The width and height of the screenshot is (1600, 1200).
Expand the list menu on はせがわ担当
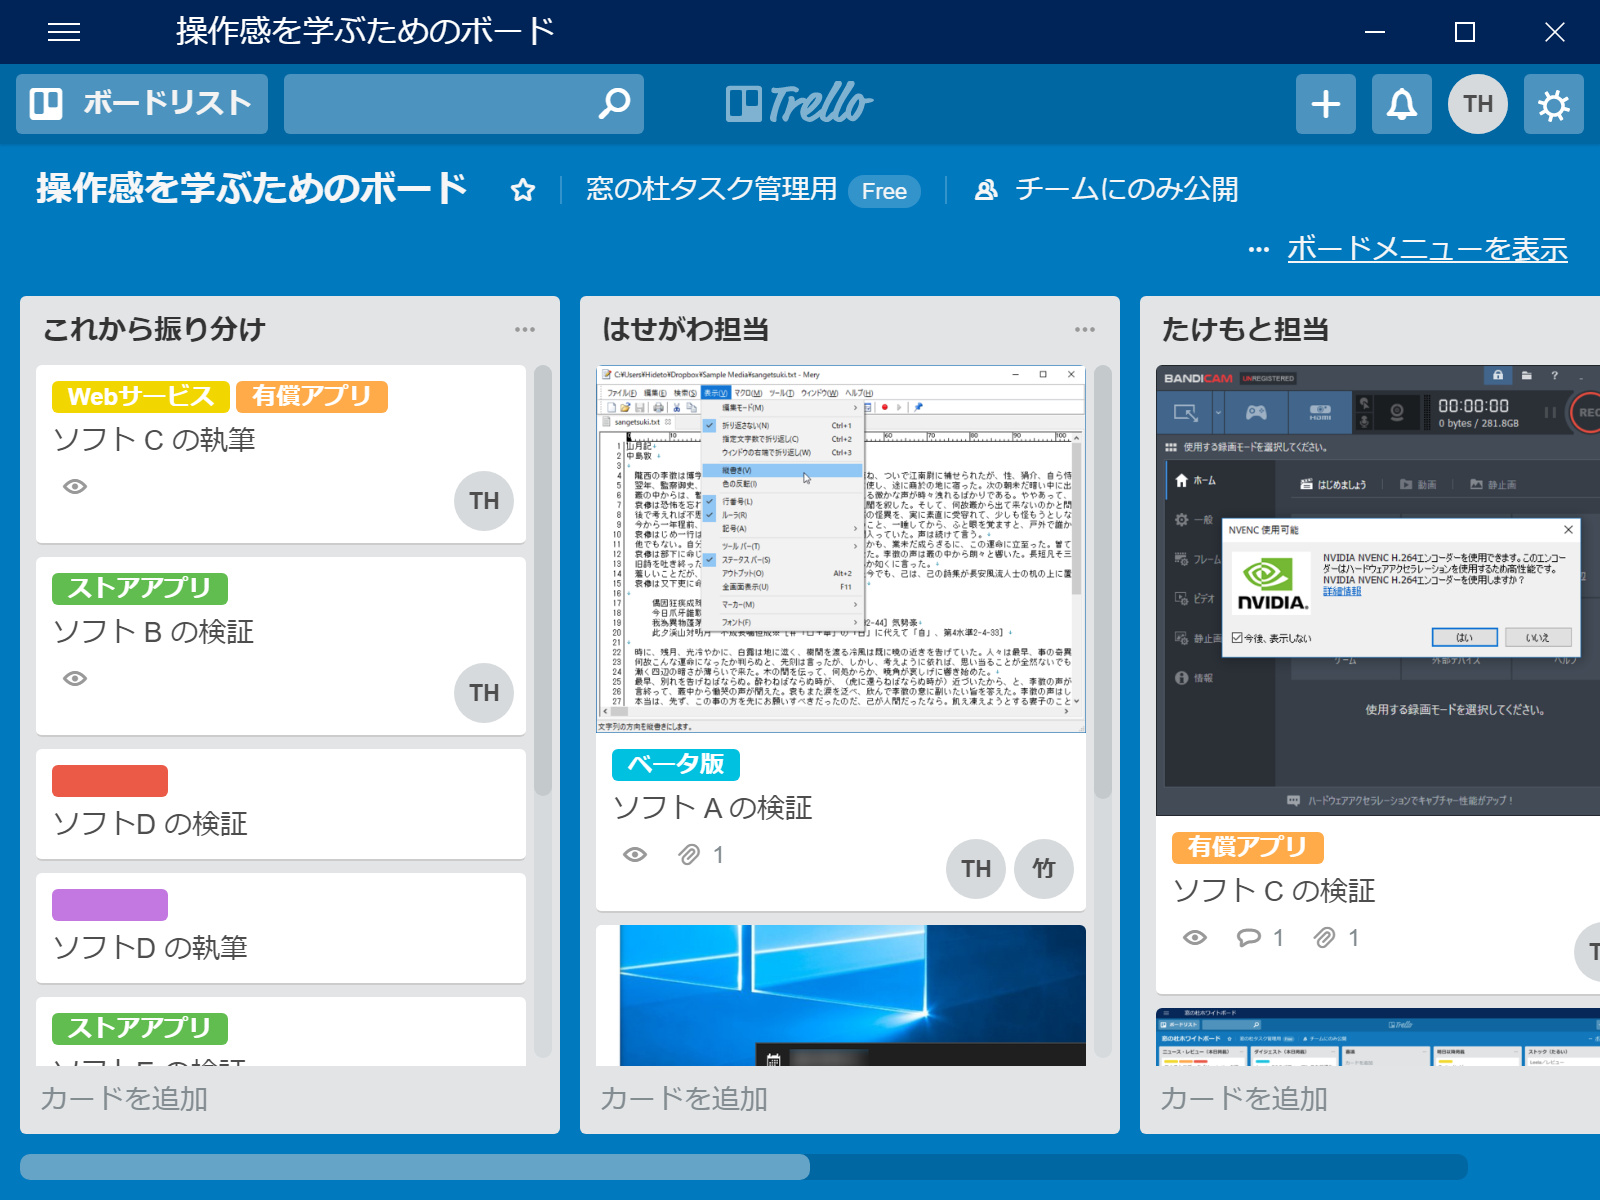(1085, 330)
